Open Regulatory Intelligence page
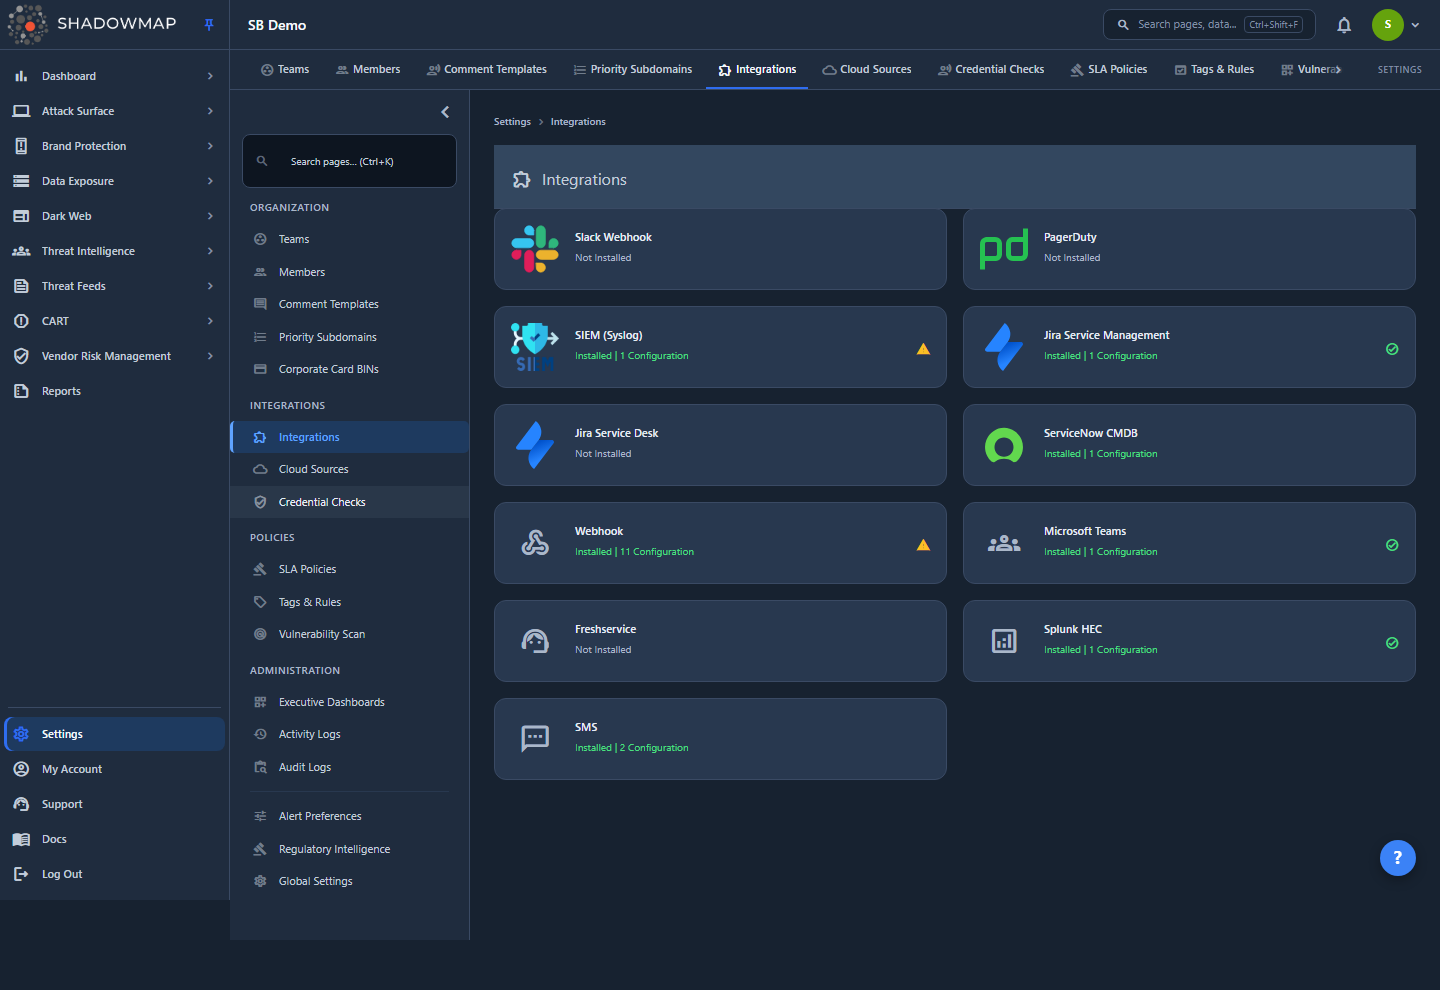The image size is (1440, 990). point(350,849)
